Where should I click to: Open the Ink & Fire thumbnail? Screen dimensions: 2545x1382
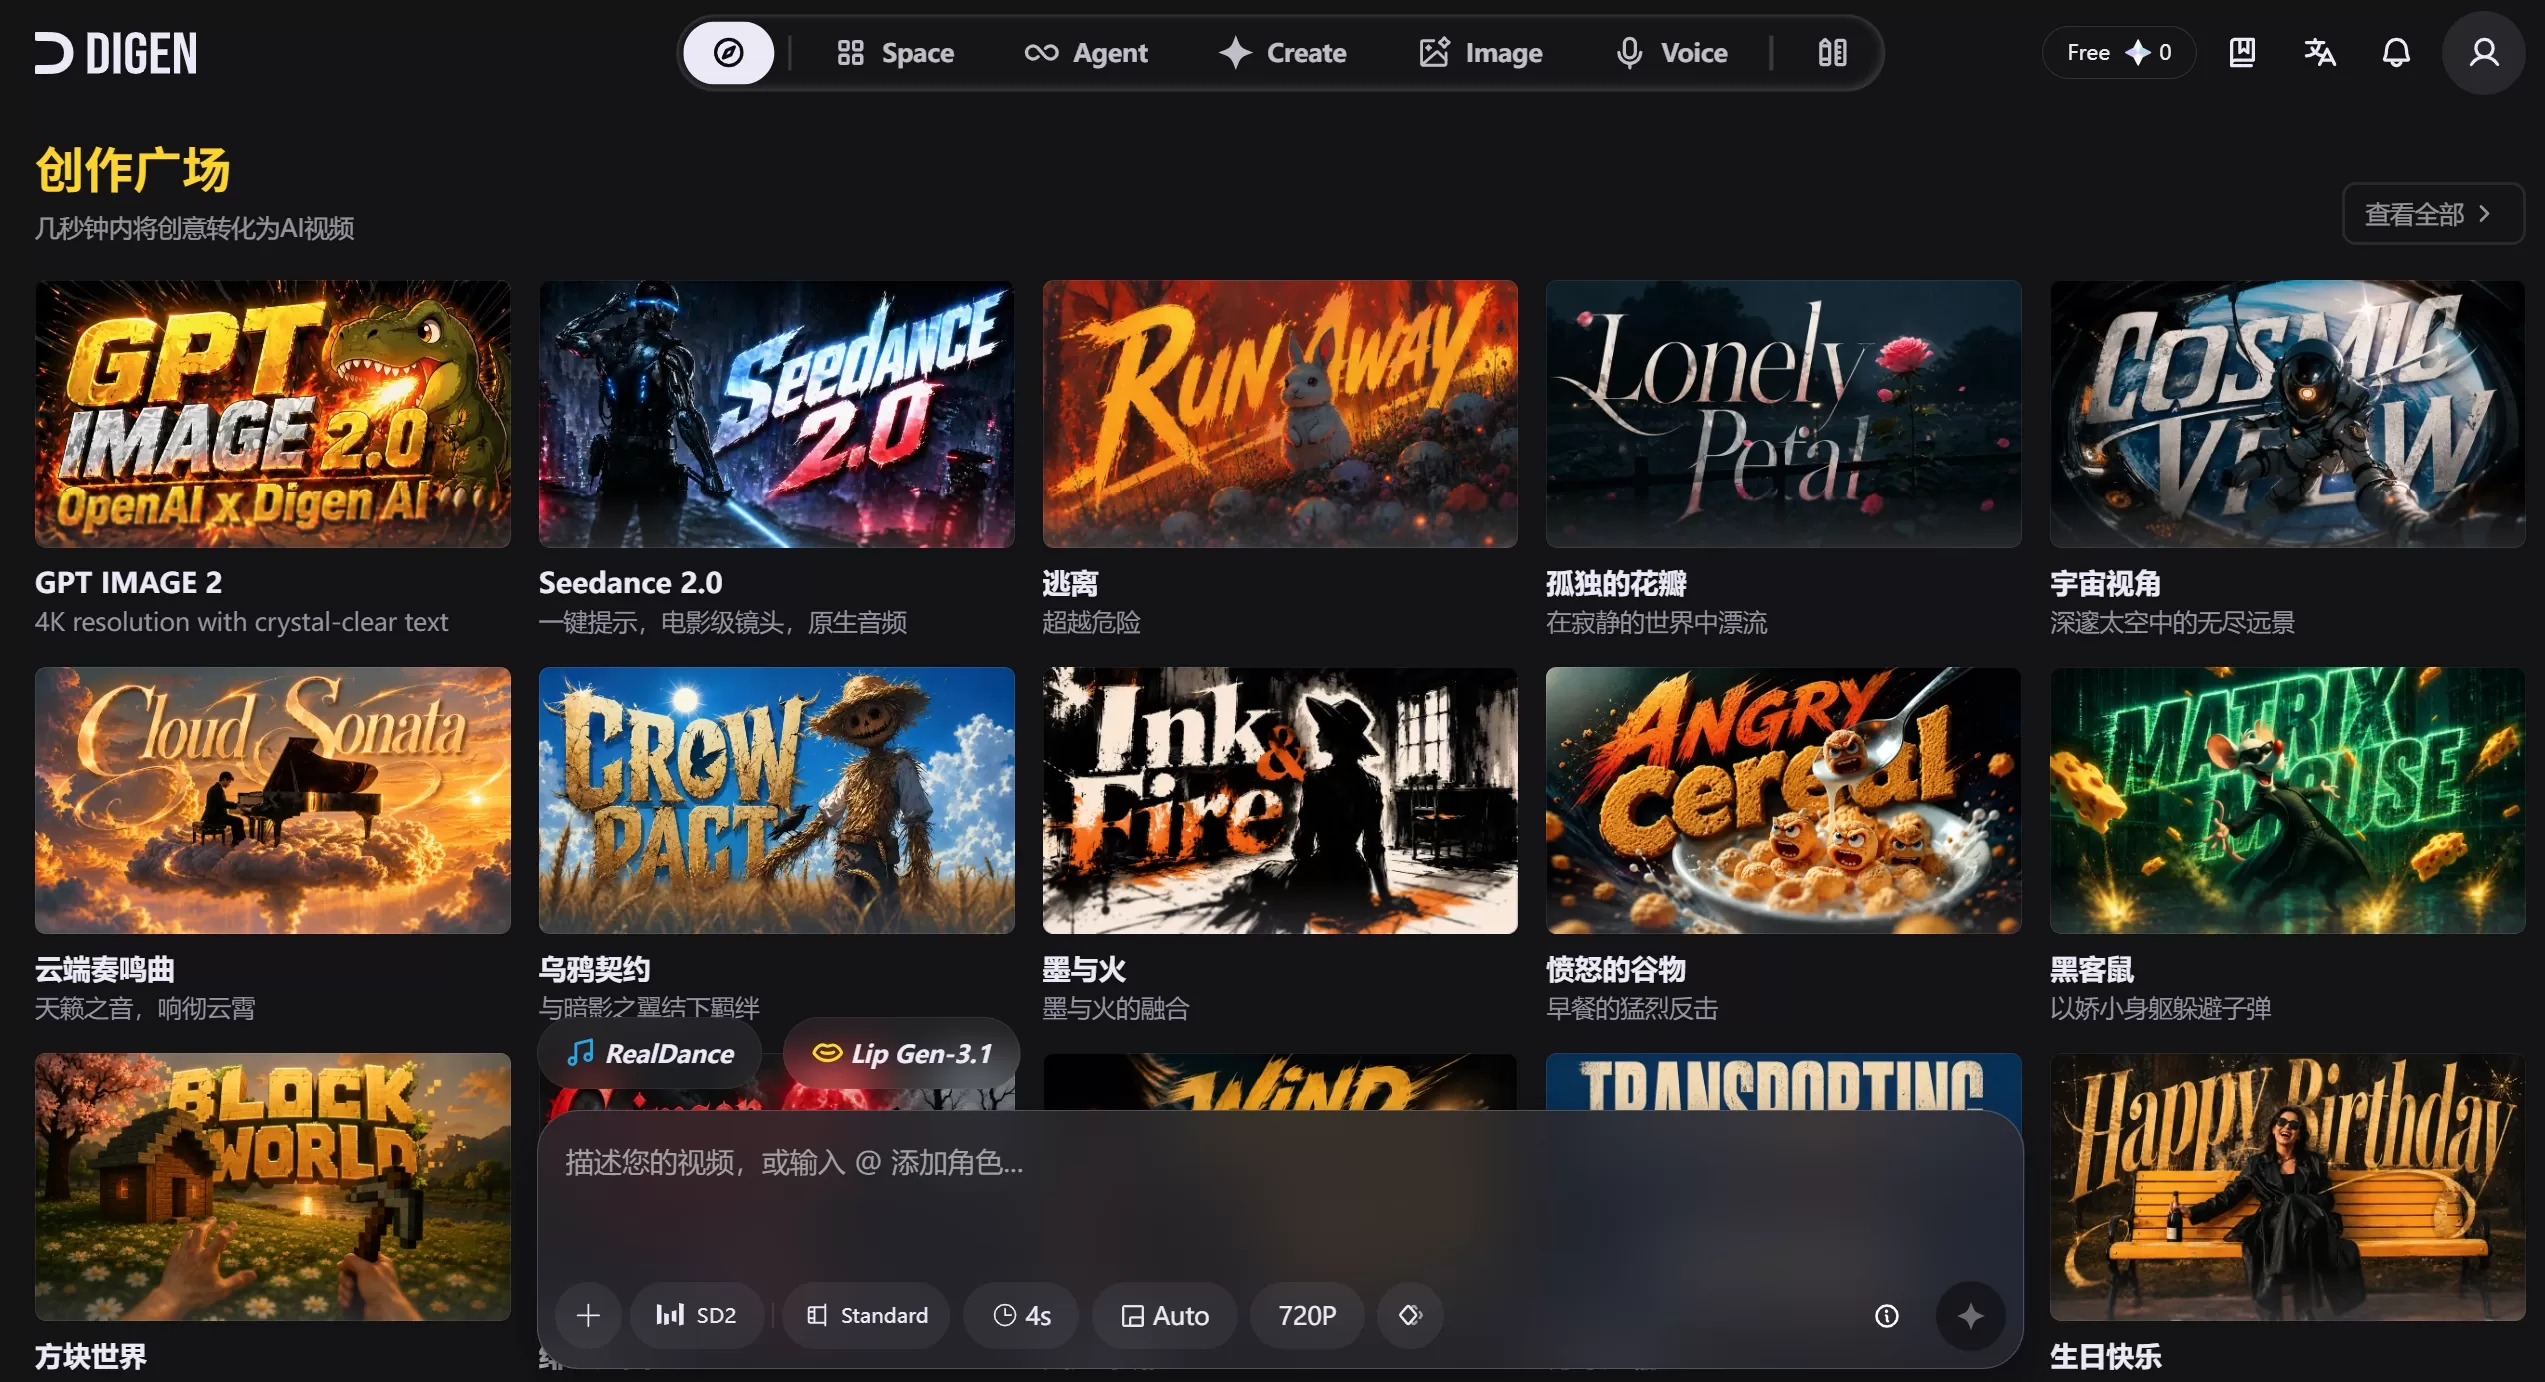[x=1280, y=800]
